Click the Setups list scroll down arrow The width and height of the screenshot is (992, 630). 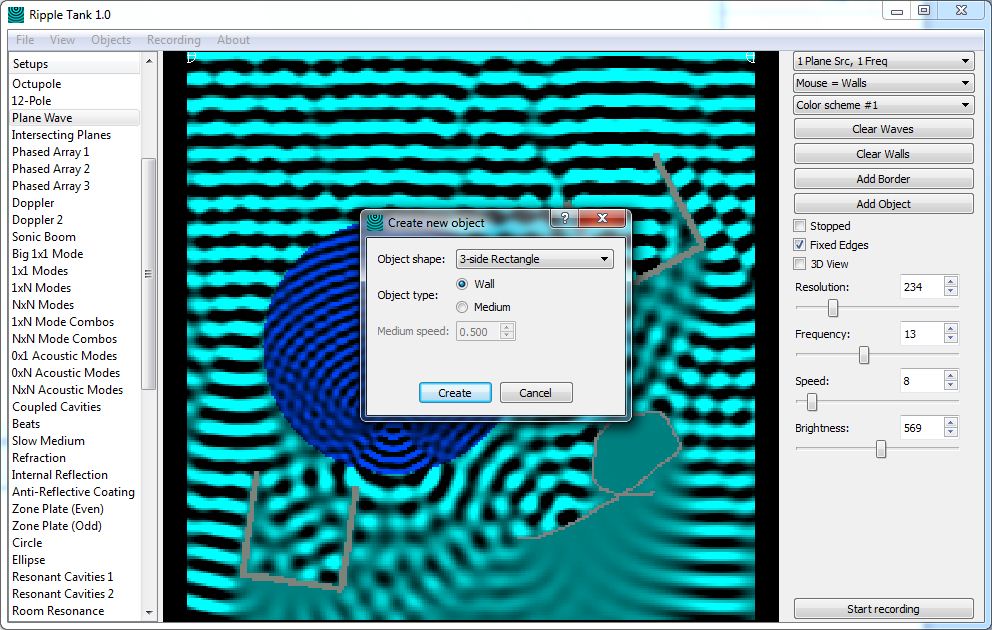click(149, 612)
